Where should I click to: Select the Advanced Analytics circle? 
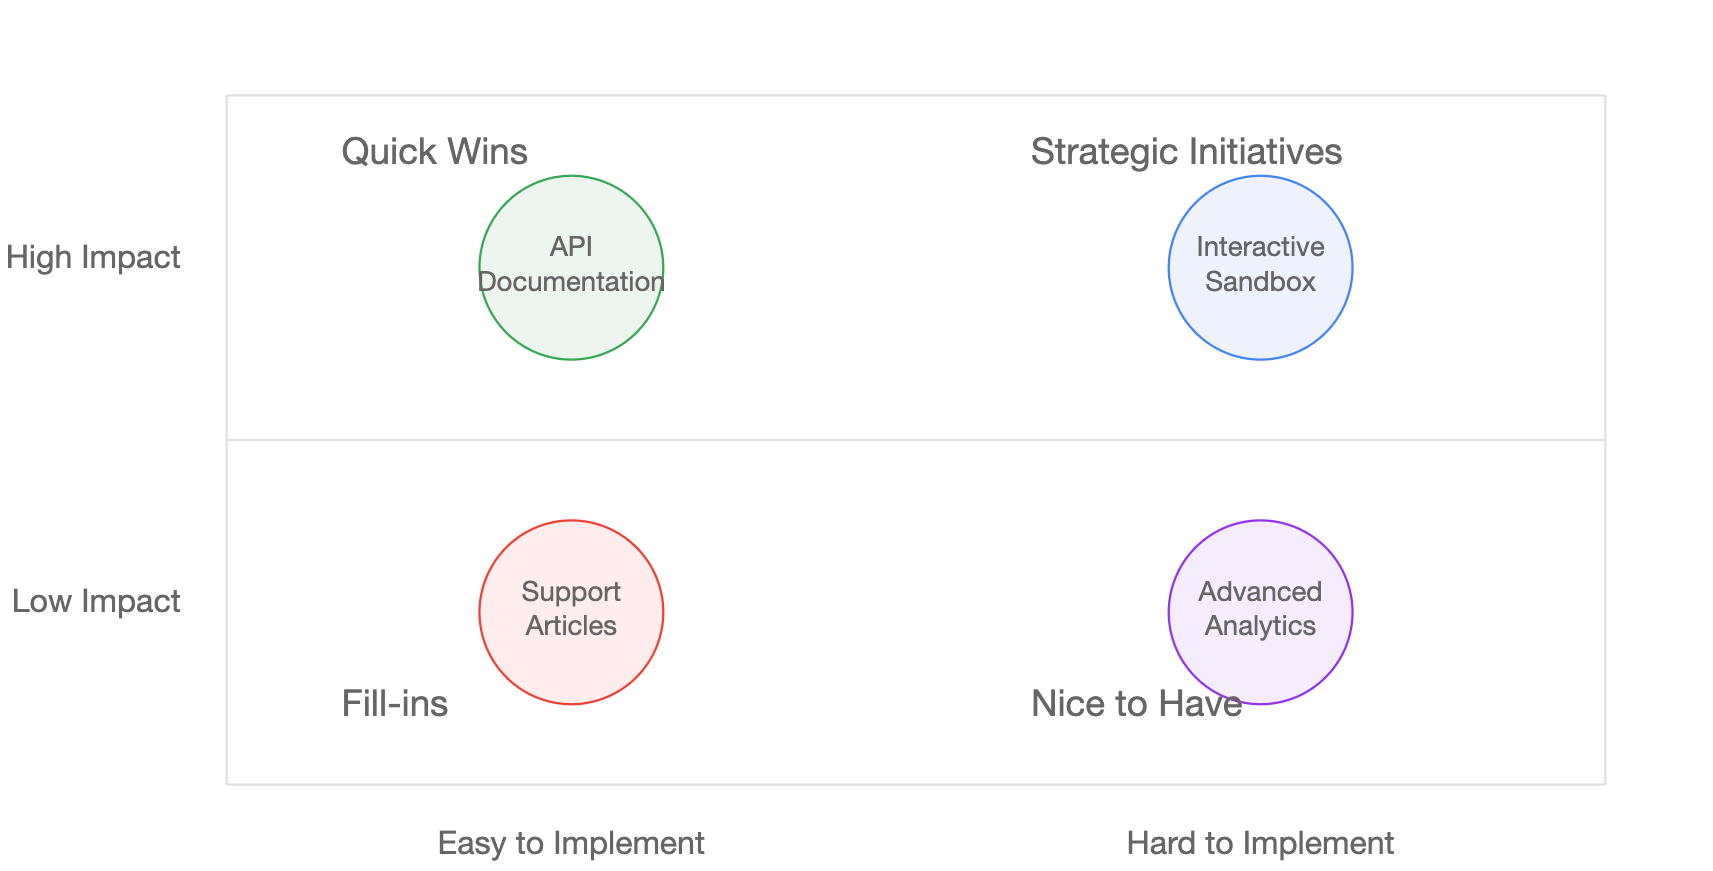coord(1260,611)
